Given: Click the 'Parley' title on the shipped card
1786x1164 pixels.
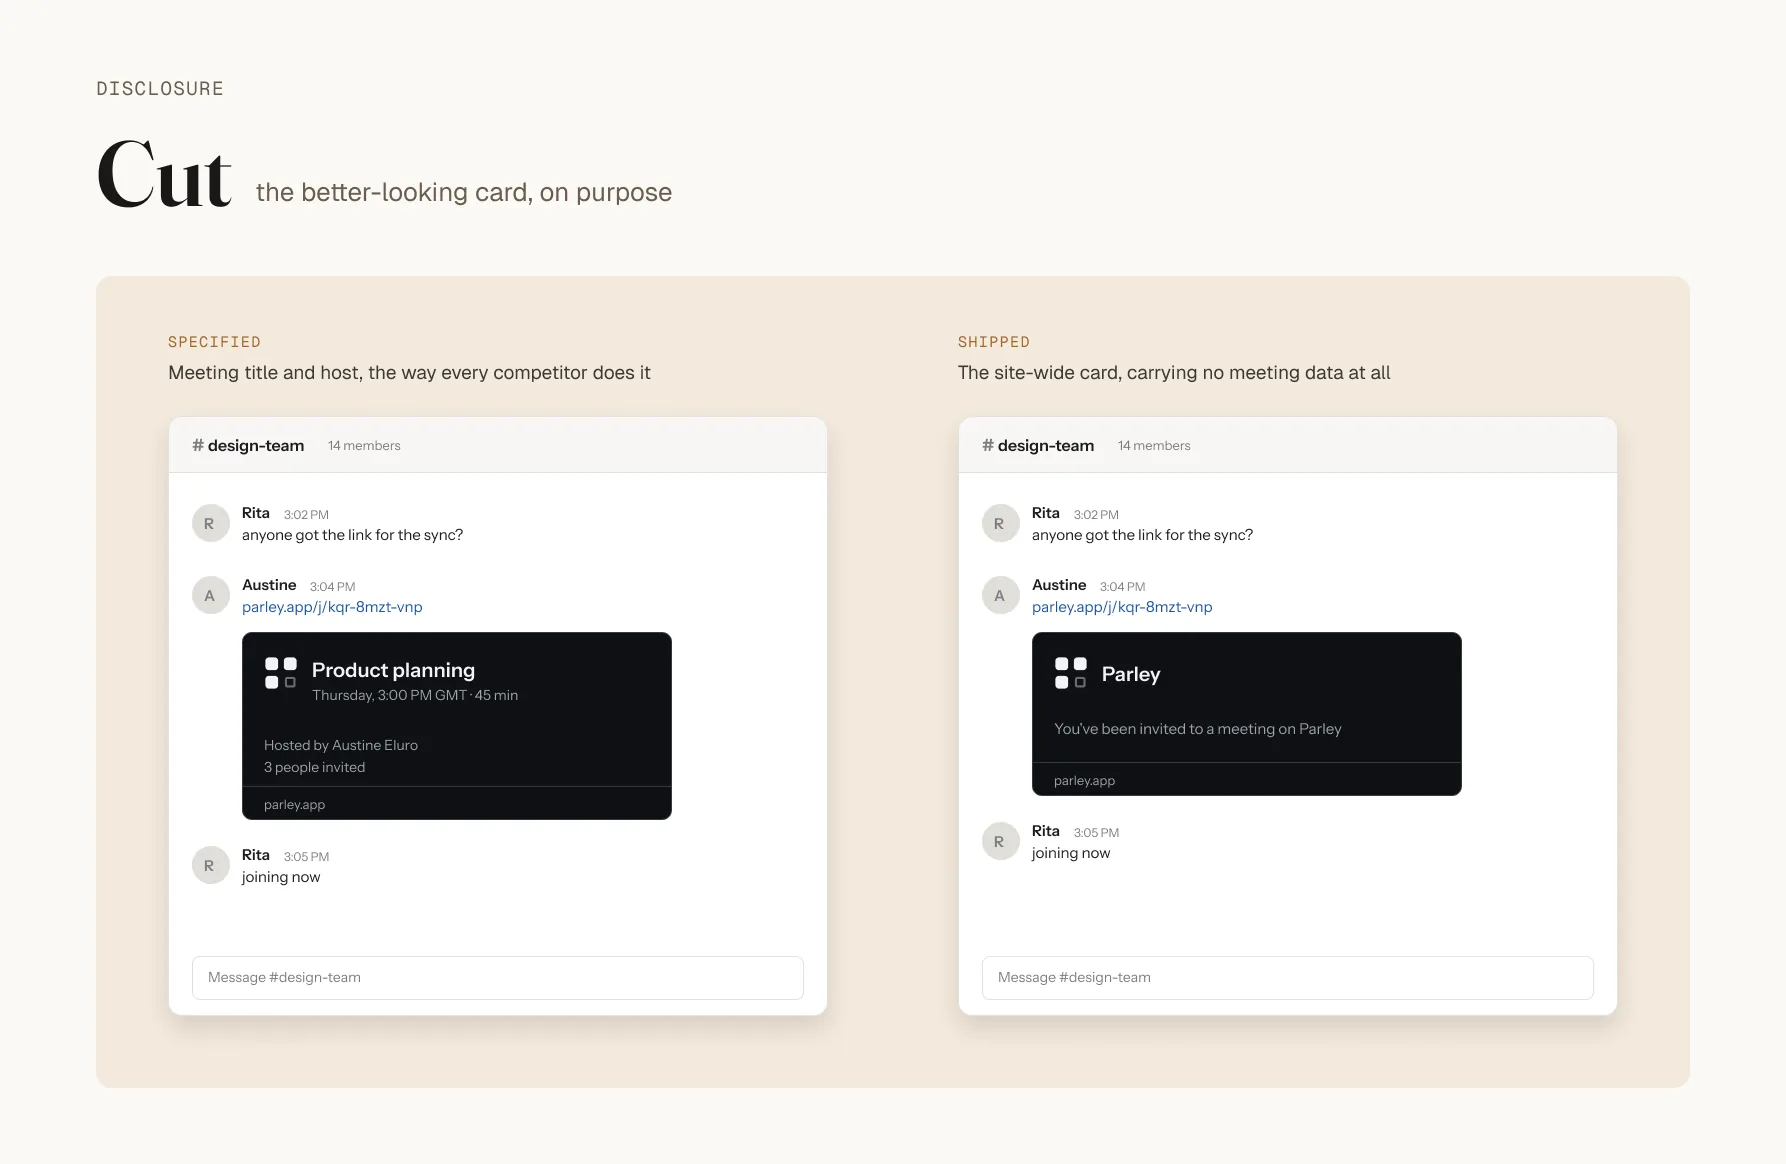Looking at the screenshot, I should 1131,674.
